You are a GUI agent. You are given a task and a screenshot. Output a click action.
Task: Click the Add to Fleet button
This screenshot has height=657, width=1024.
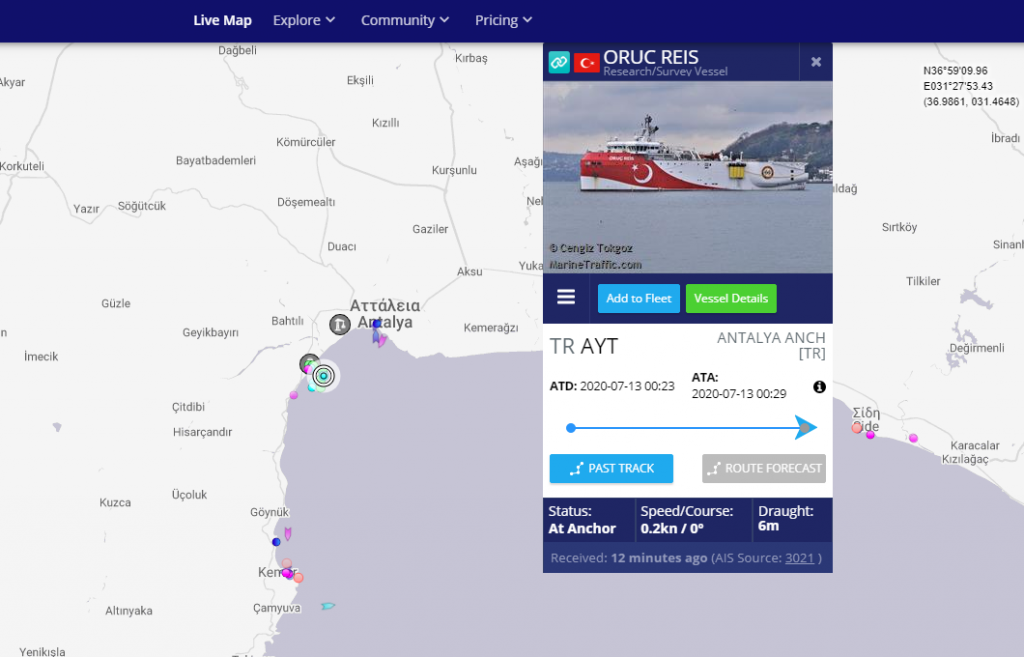(x=639, y=298)
